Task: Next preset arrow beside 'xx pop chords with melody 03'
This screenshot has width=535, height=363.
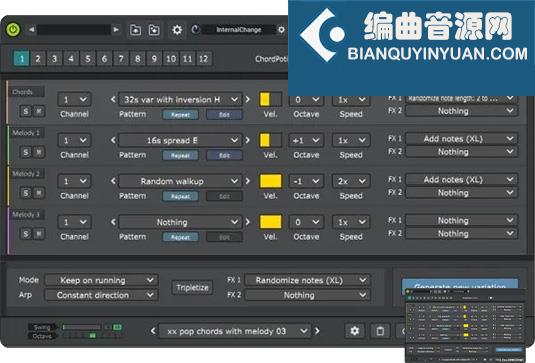Action: click(x=317, y=331)
